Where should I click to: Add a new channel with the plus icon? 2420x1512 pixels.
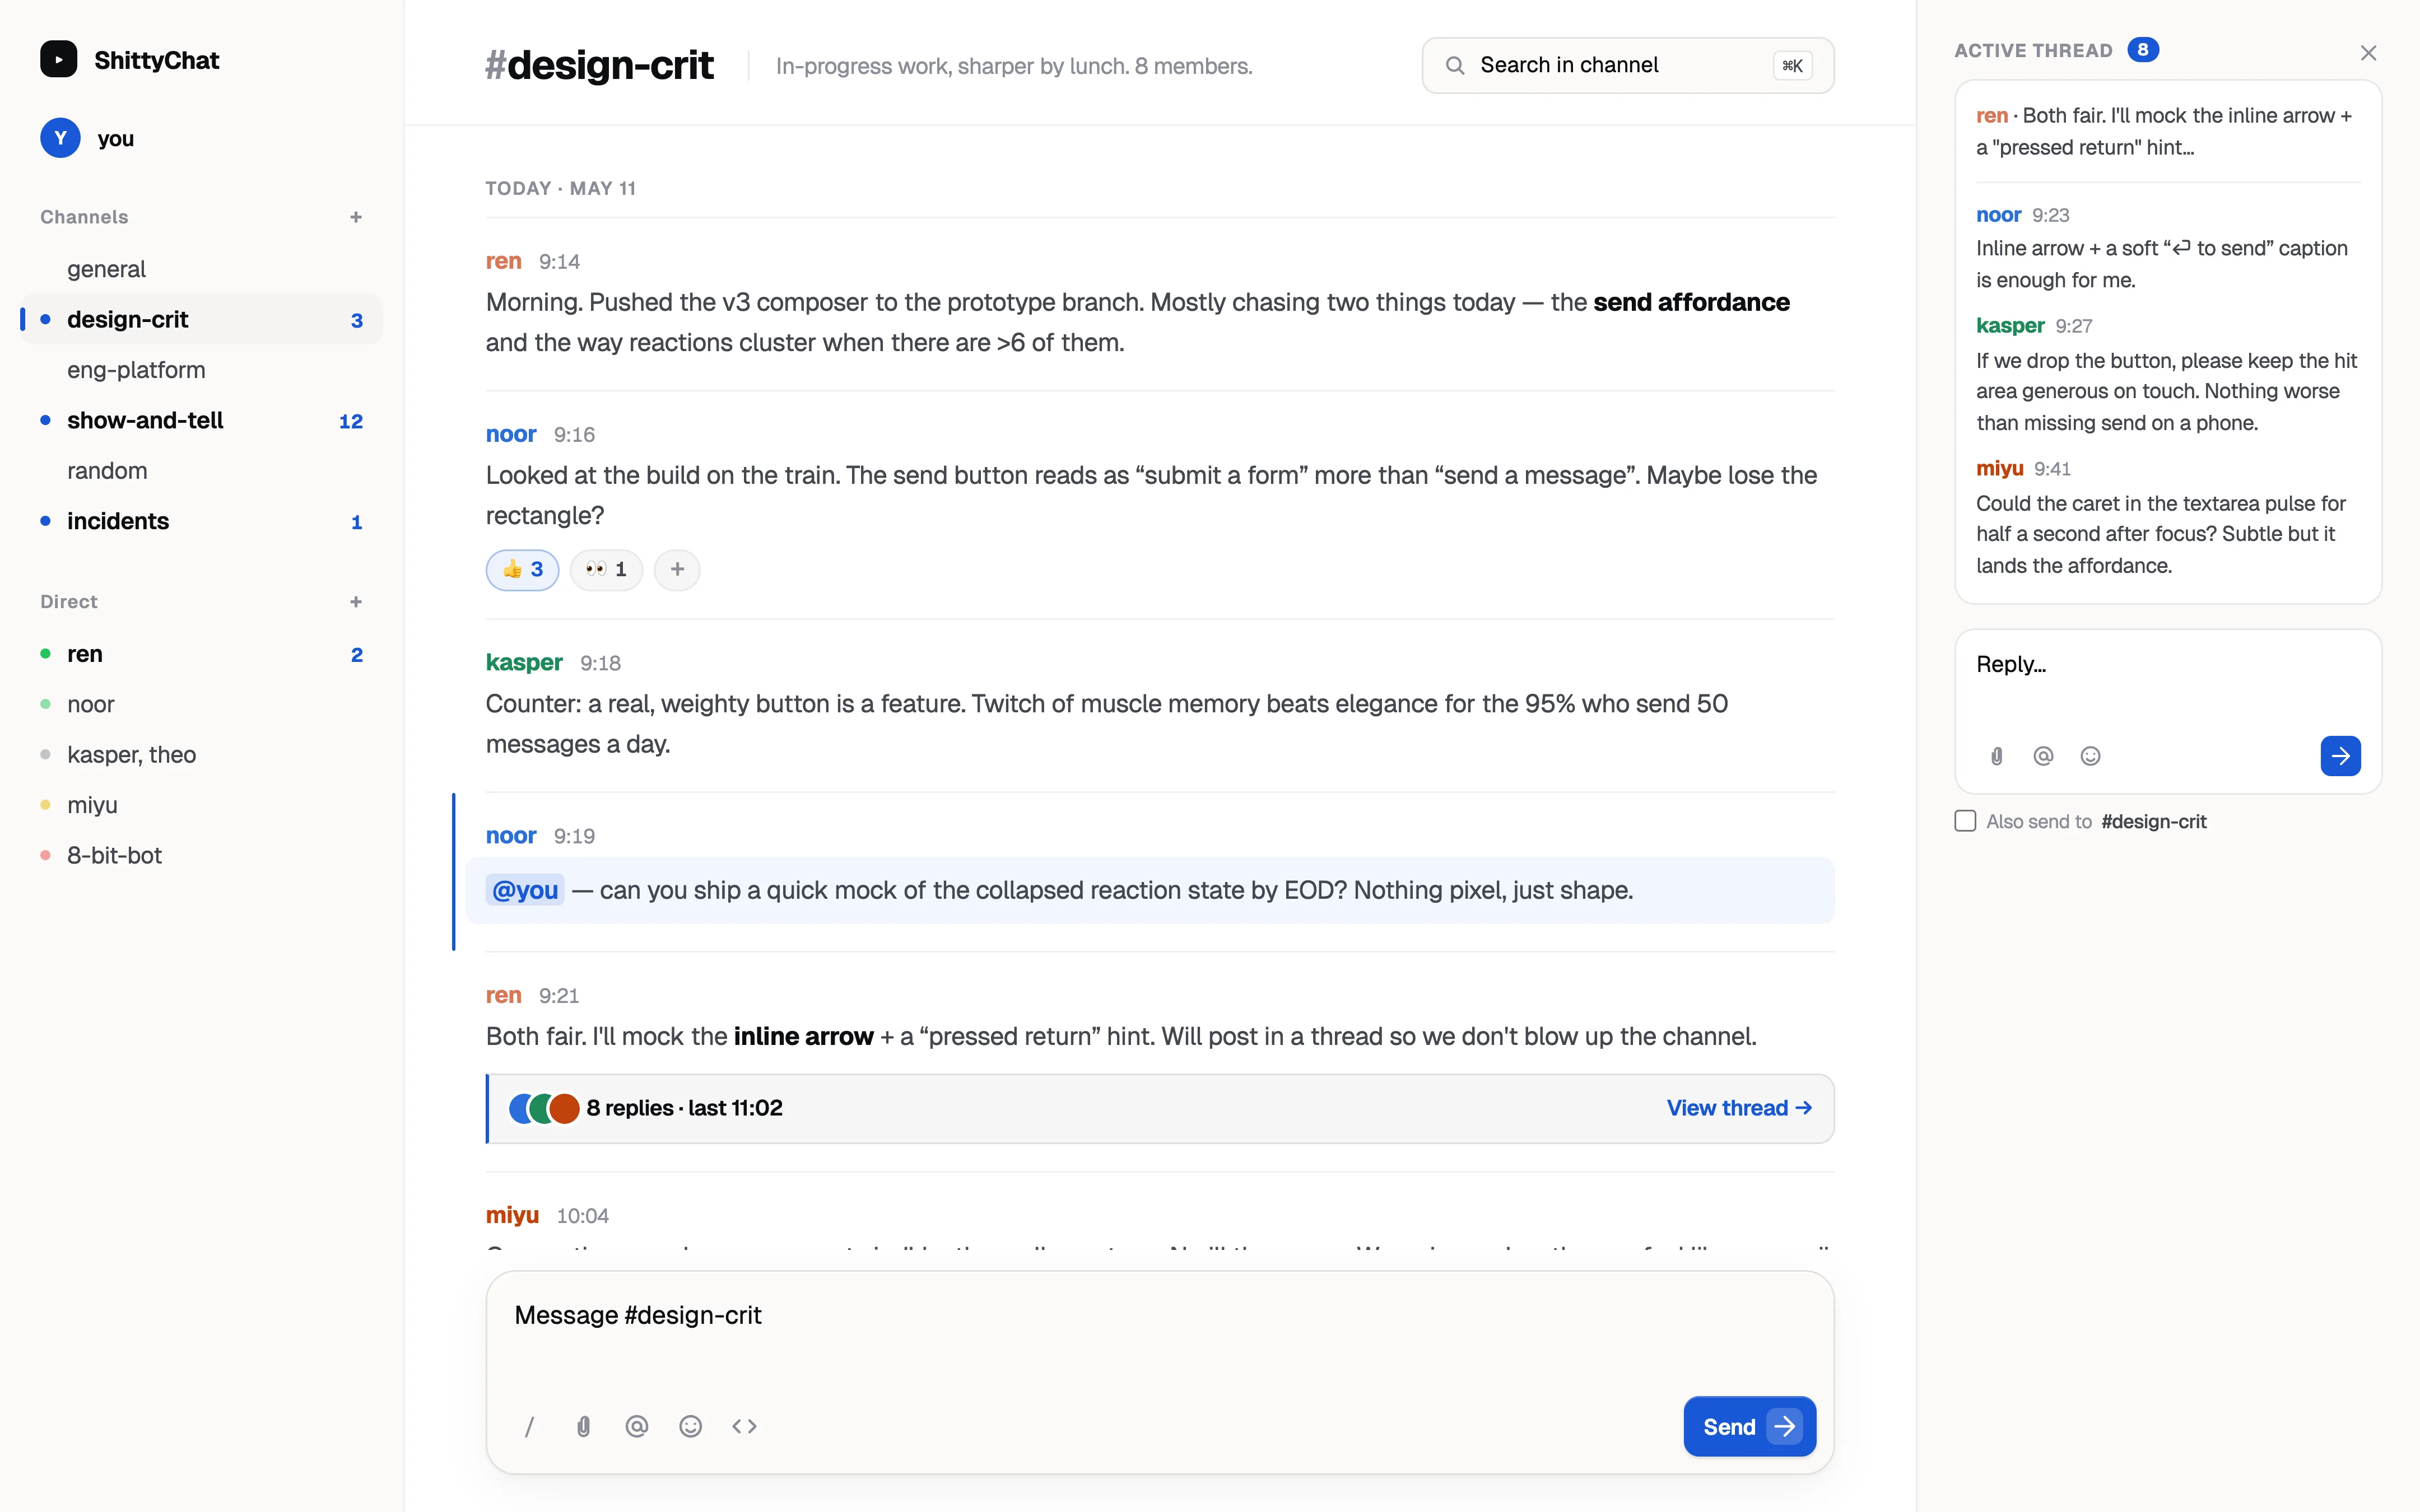click(356, 217)
